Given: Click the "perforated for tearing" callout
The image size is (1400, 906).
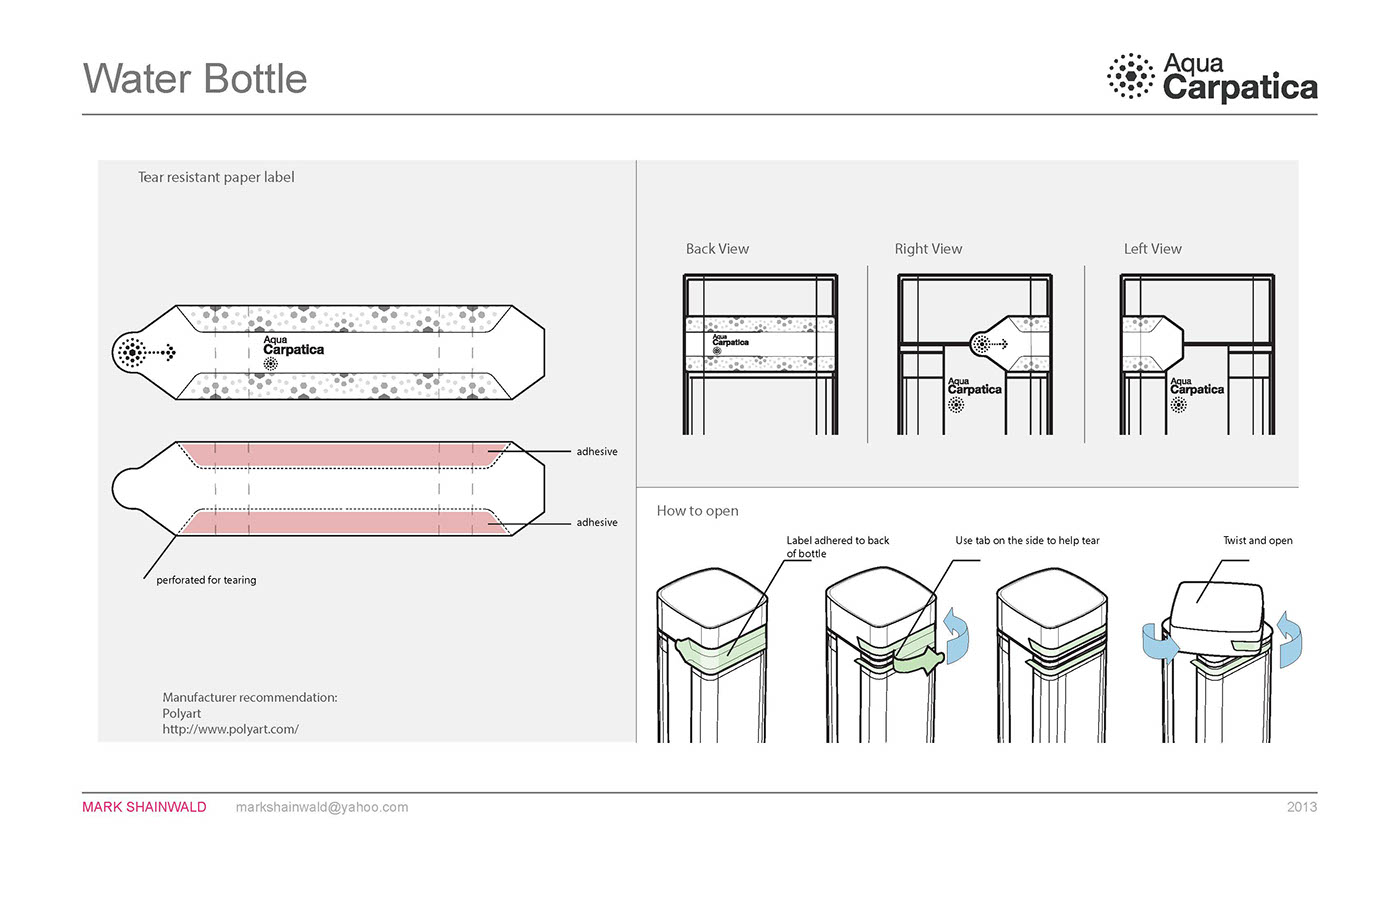Looking at the screenshot, I should [206, 580].
